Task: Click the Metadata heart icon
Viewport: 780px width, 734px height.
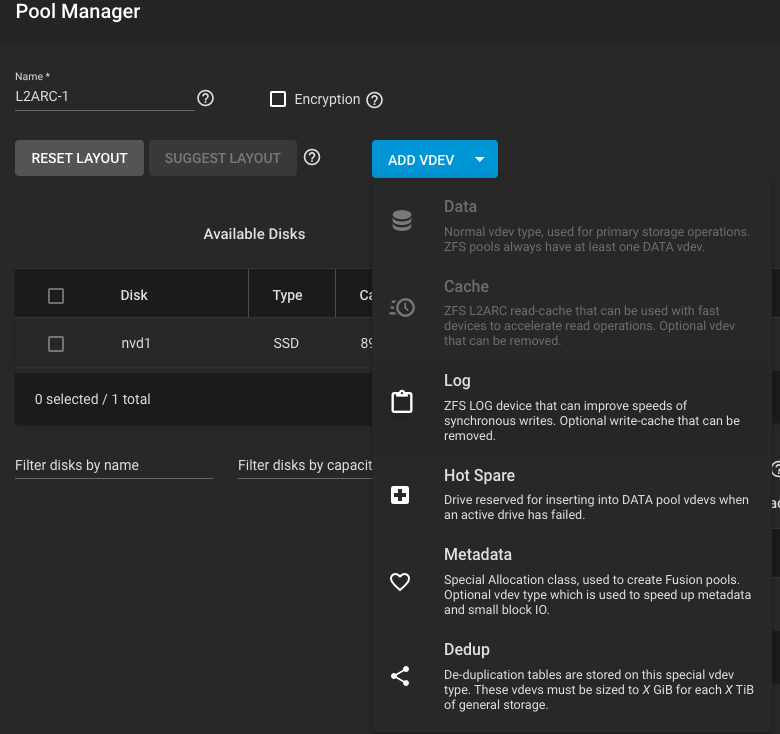Action: pyautogui.click(x=400, y=581)
